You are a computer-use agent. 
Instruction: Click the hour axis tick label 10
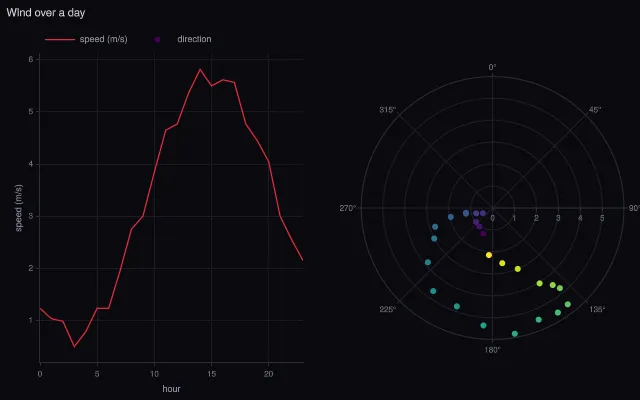point(154,374)
